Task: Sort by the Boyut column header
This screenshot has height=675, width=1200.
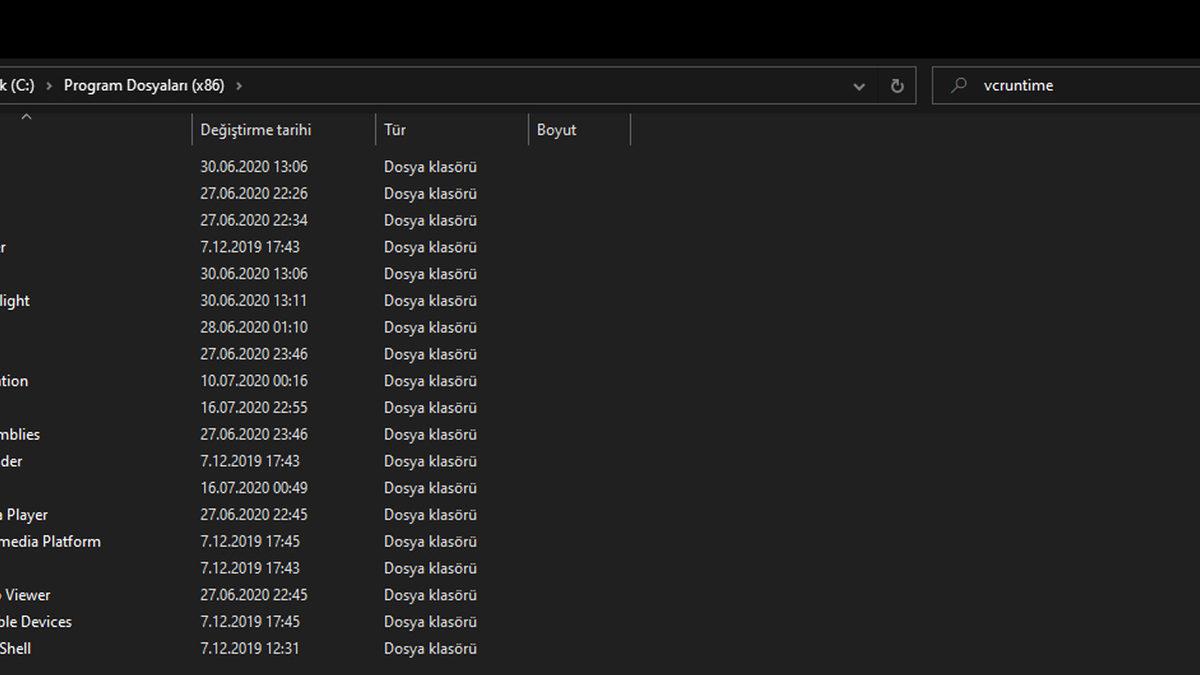Action: [x=557, y=130]
